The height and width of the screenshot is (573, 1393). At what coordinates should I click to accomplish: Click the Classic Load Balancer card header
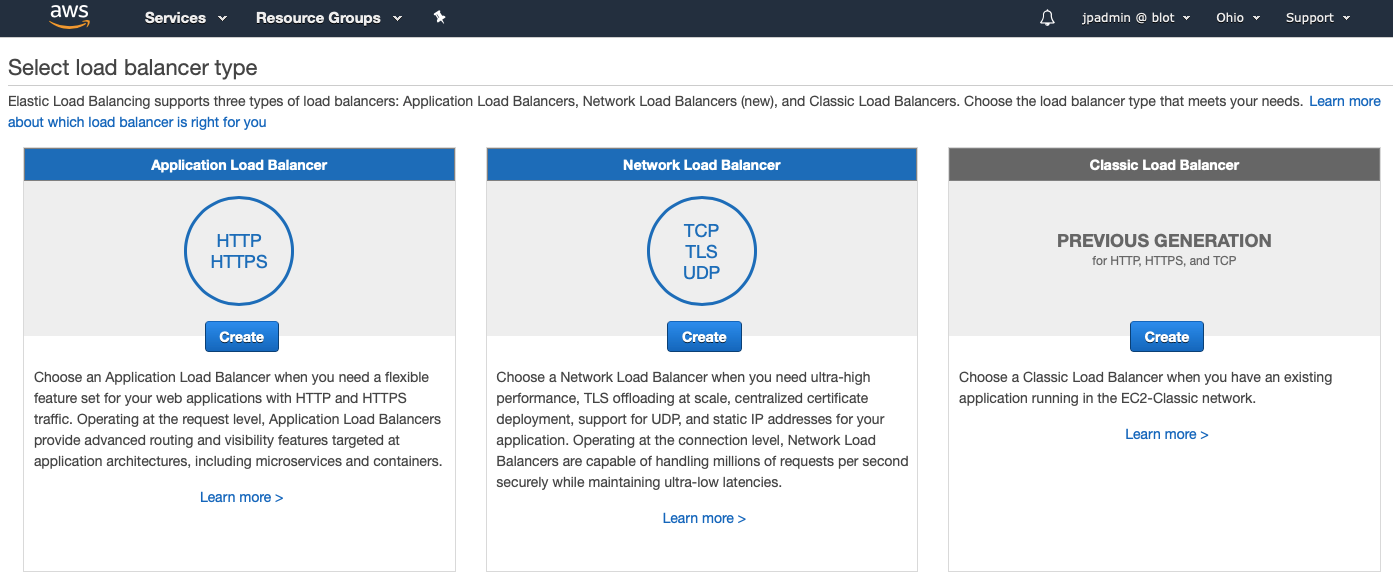[x=1164, y=165]
